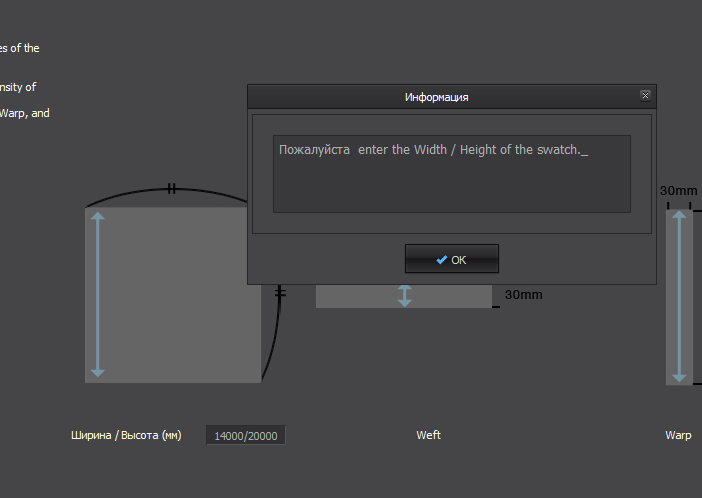The image size is (702, 498).
Task: Click the Ширина / Высота input field
Action: point(246,435)
